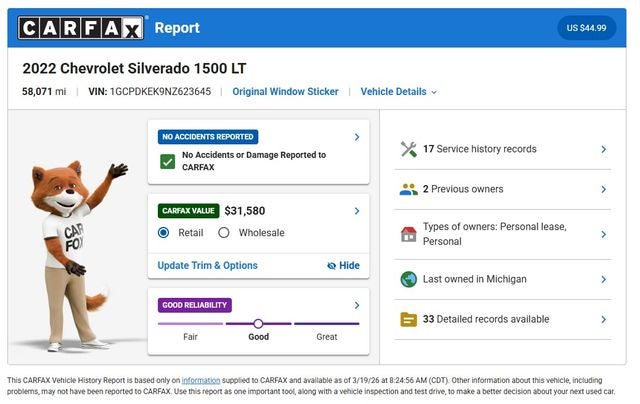Screen dimensions: 640x404
Task: Click the green no accidents checkmark
Action: [x=167, y=162]
